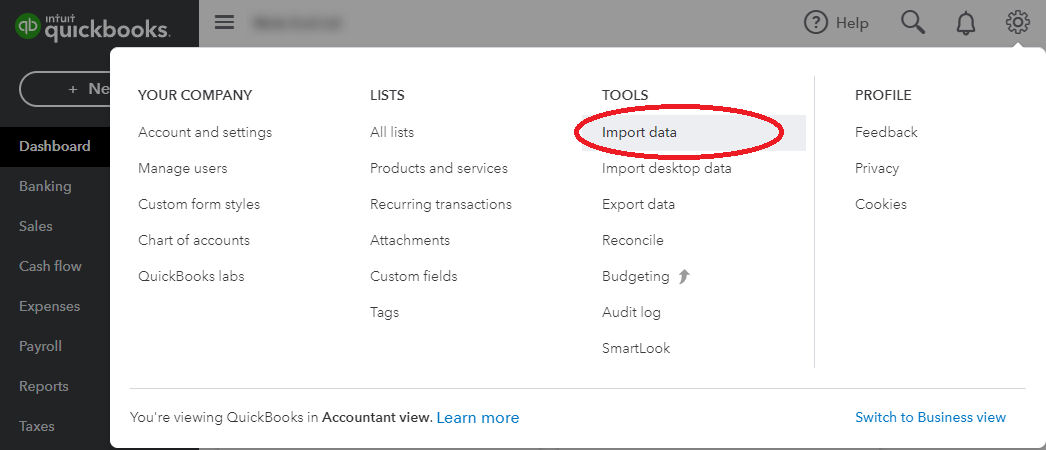Click the Budgeting upgrade arrow icon
Image resolution: width=1046 pixels, height=450 pixels.
coord(684,276)
